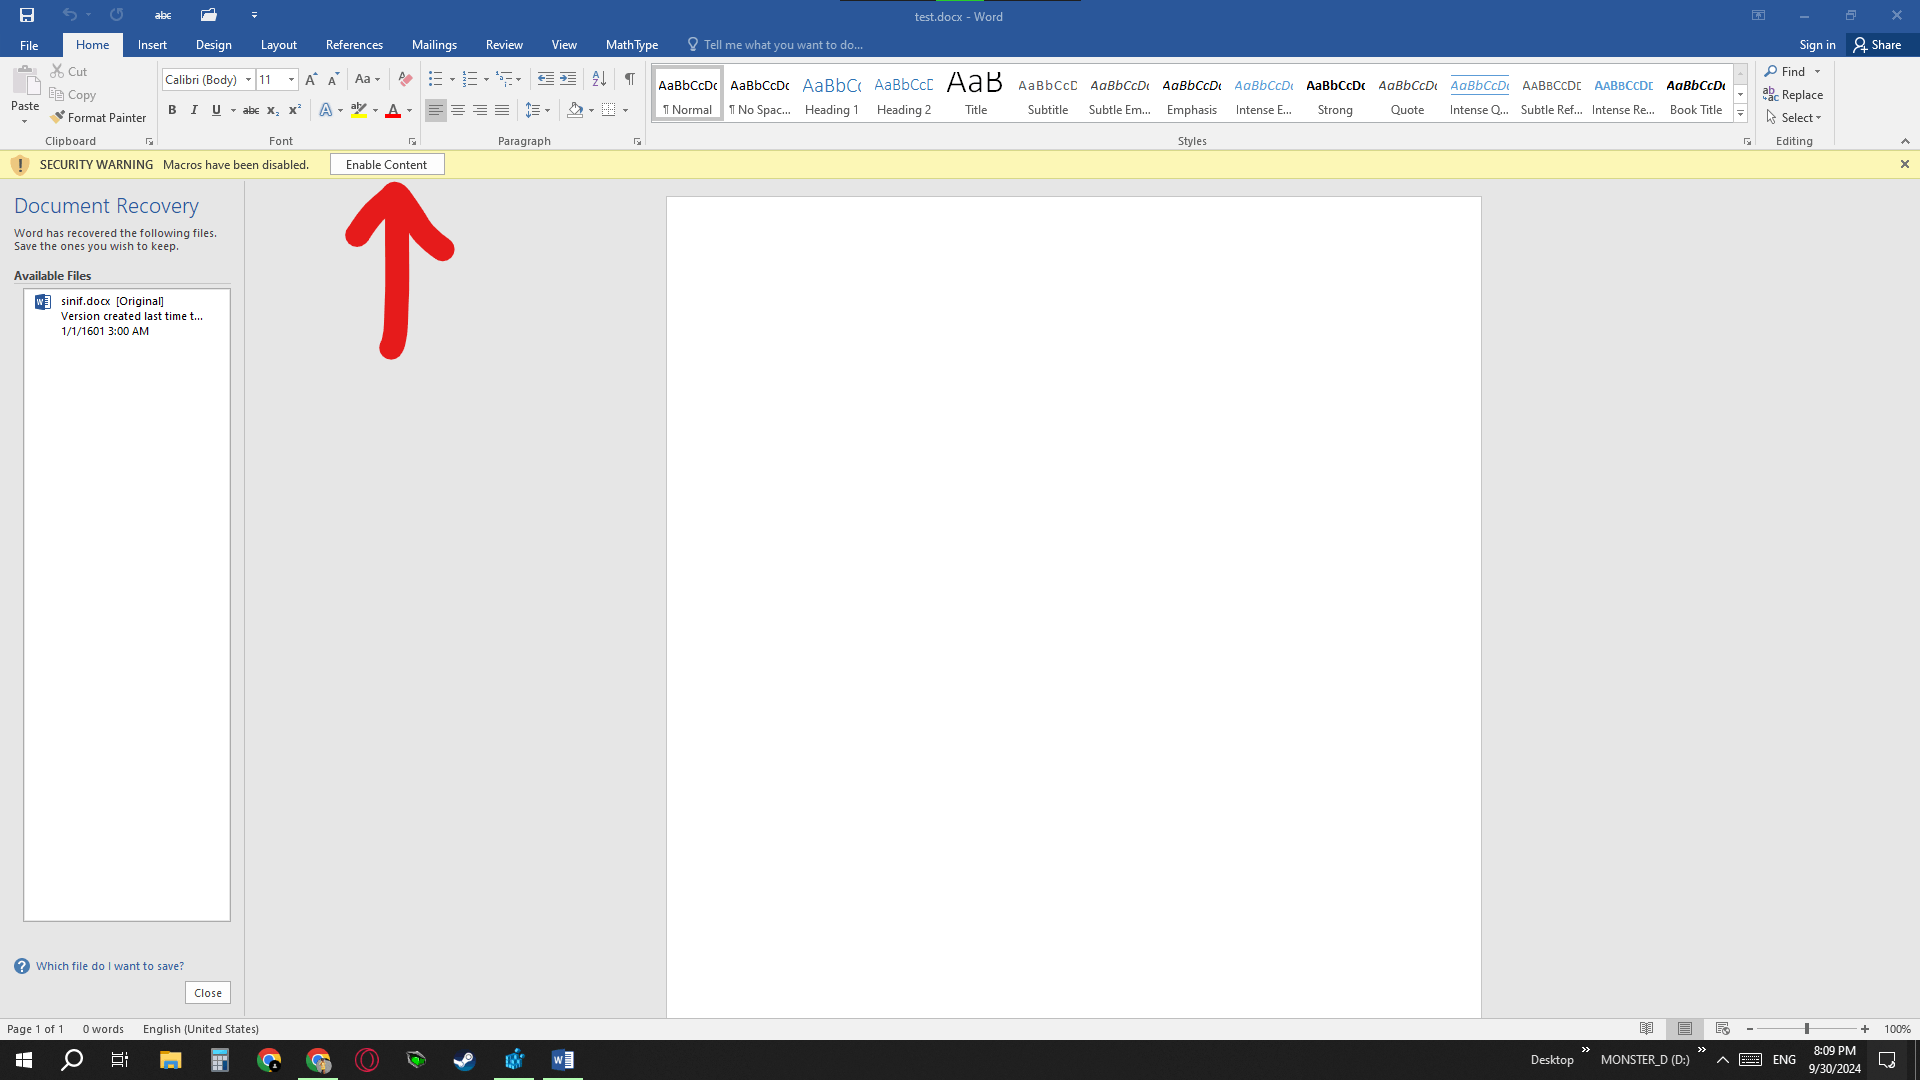The width and height of the screenshot is (1920, 1080).
Task: Switch to Read Mode view icon
Action: point(1646,1028)
